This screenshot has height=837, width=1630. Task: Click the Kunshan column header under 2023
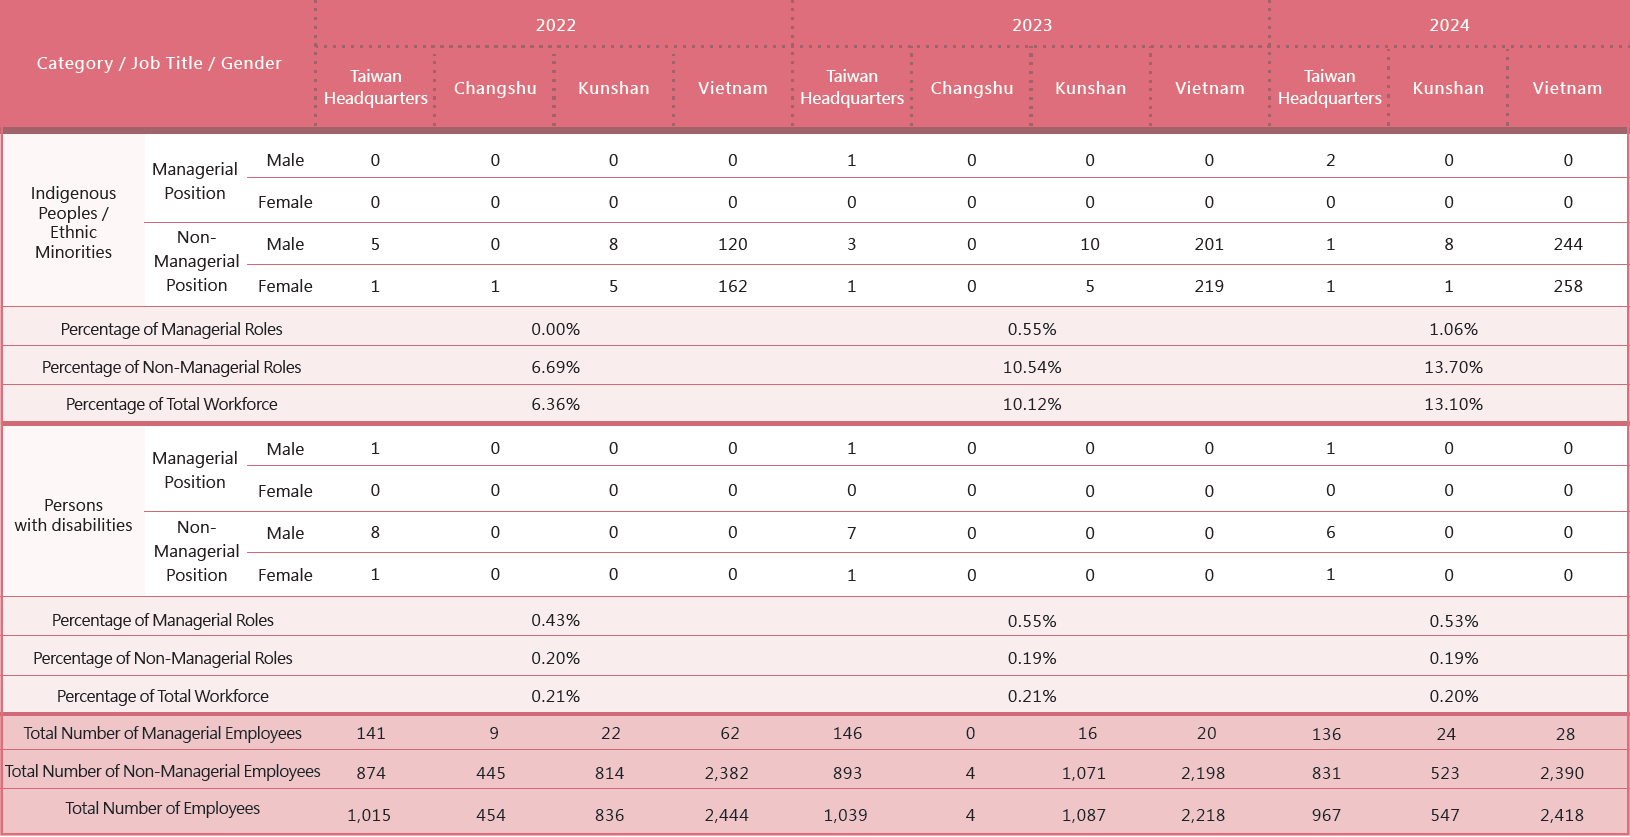(1090, 88)
